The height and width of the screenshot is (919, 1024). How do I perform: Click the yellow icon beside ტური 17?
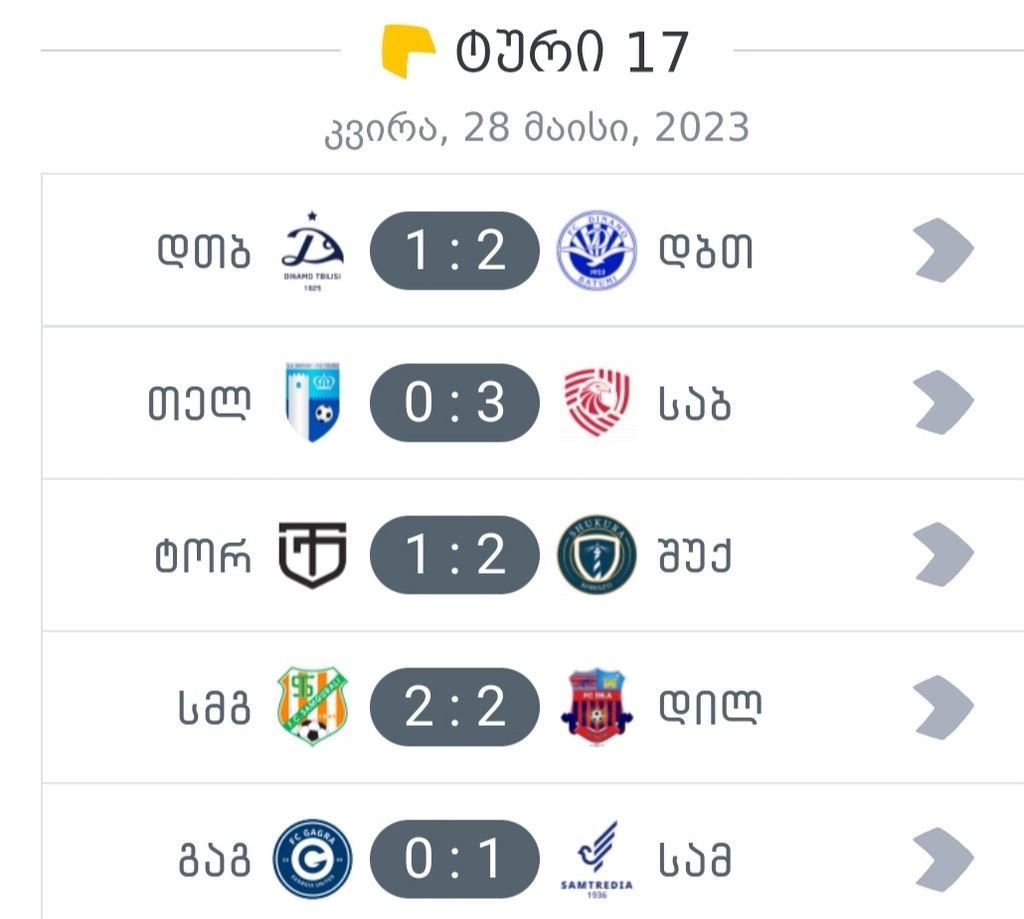click(x=408, y=52)
